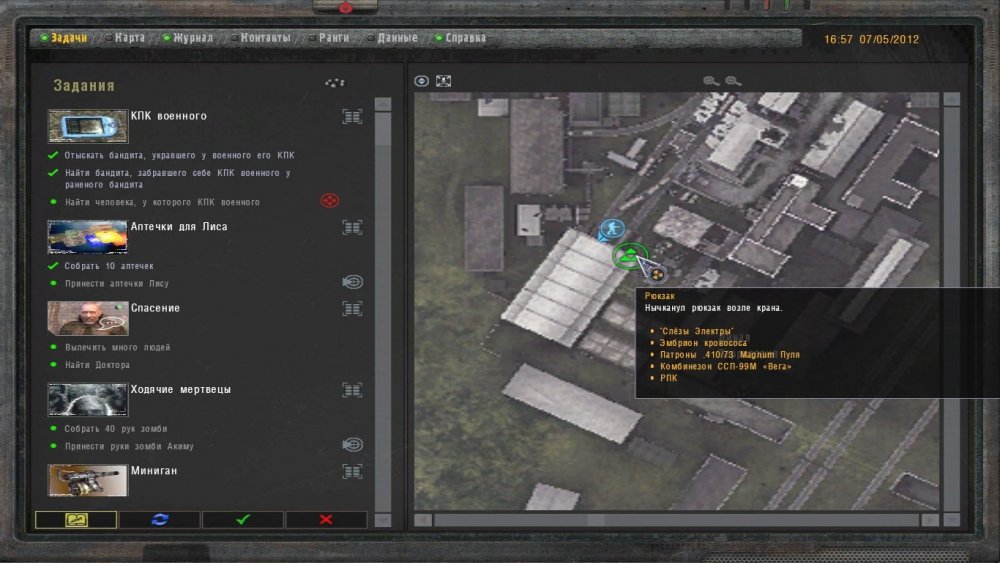Click the green player position marker
Viewport: 1000px width, 563px height.
point(630,256)
